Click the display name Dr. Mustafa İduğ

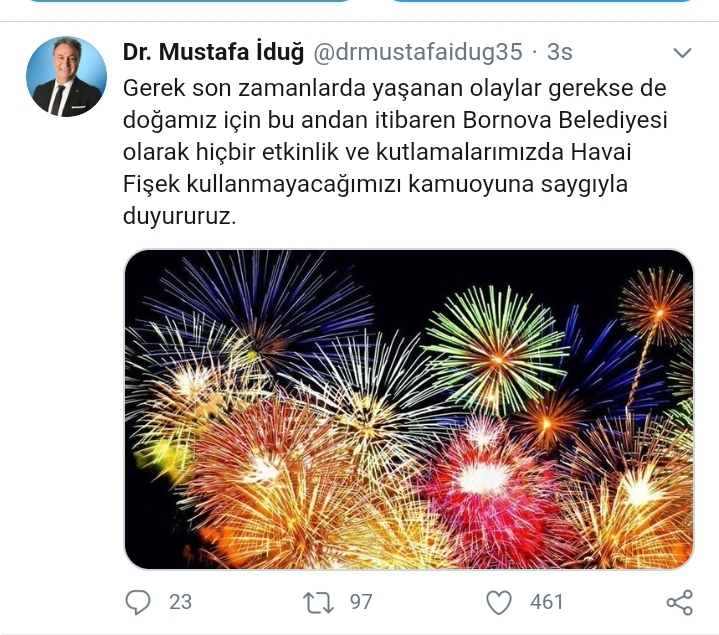(213, 52)
